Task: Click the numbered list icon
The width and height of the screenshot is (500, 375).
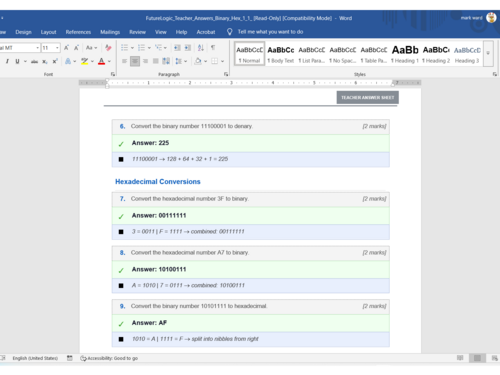Action: point(141,48)
